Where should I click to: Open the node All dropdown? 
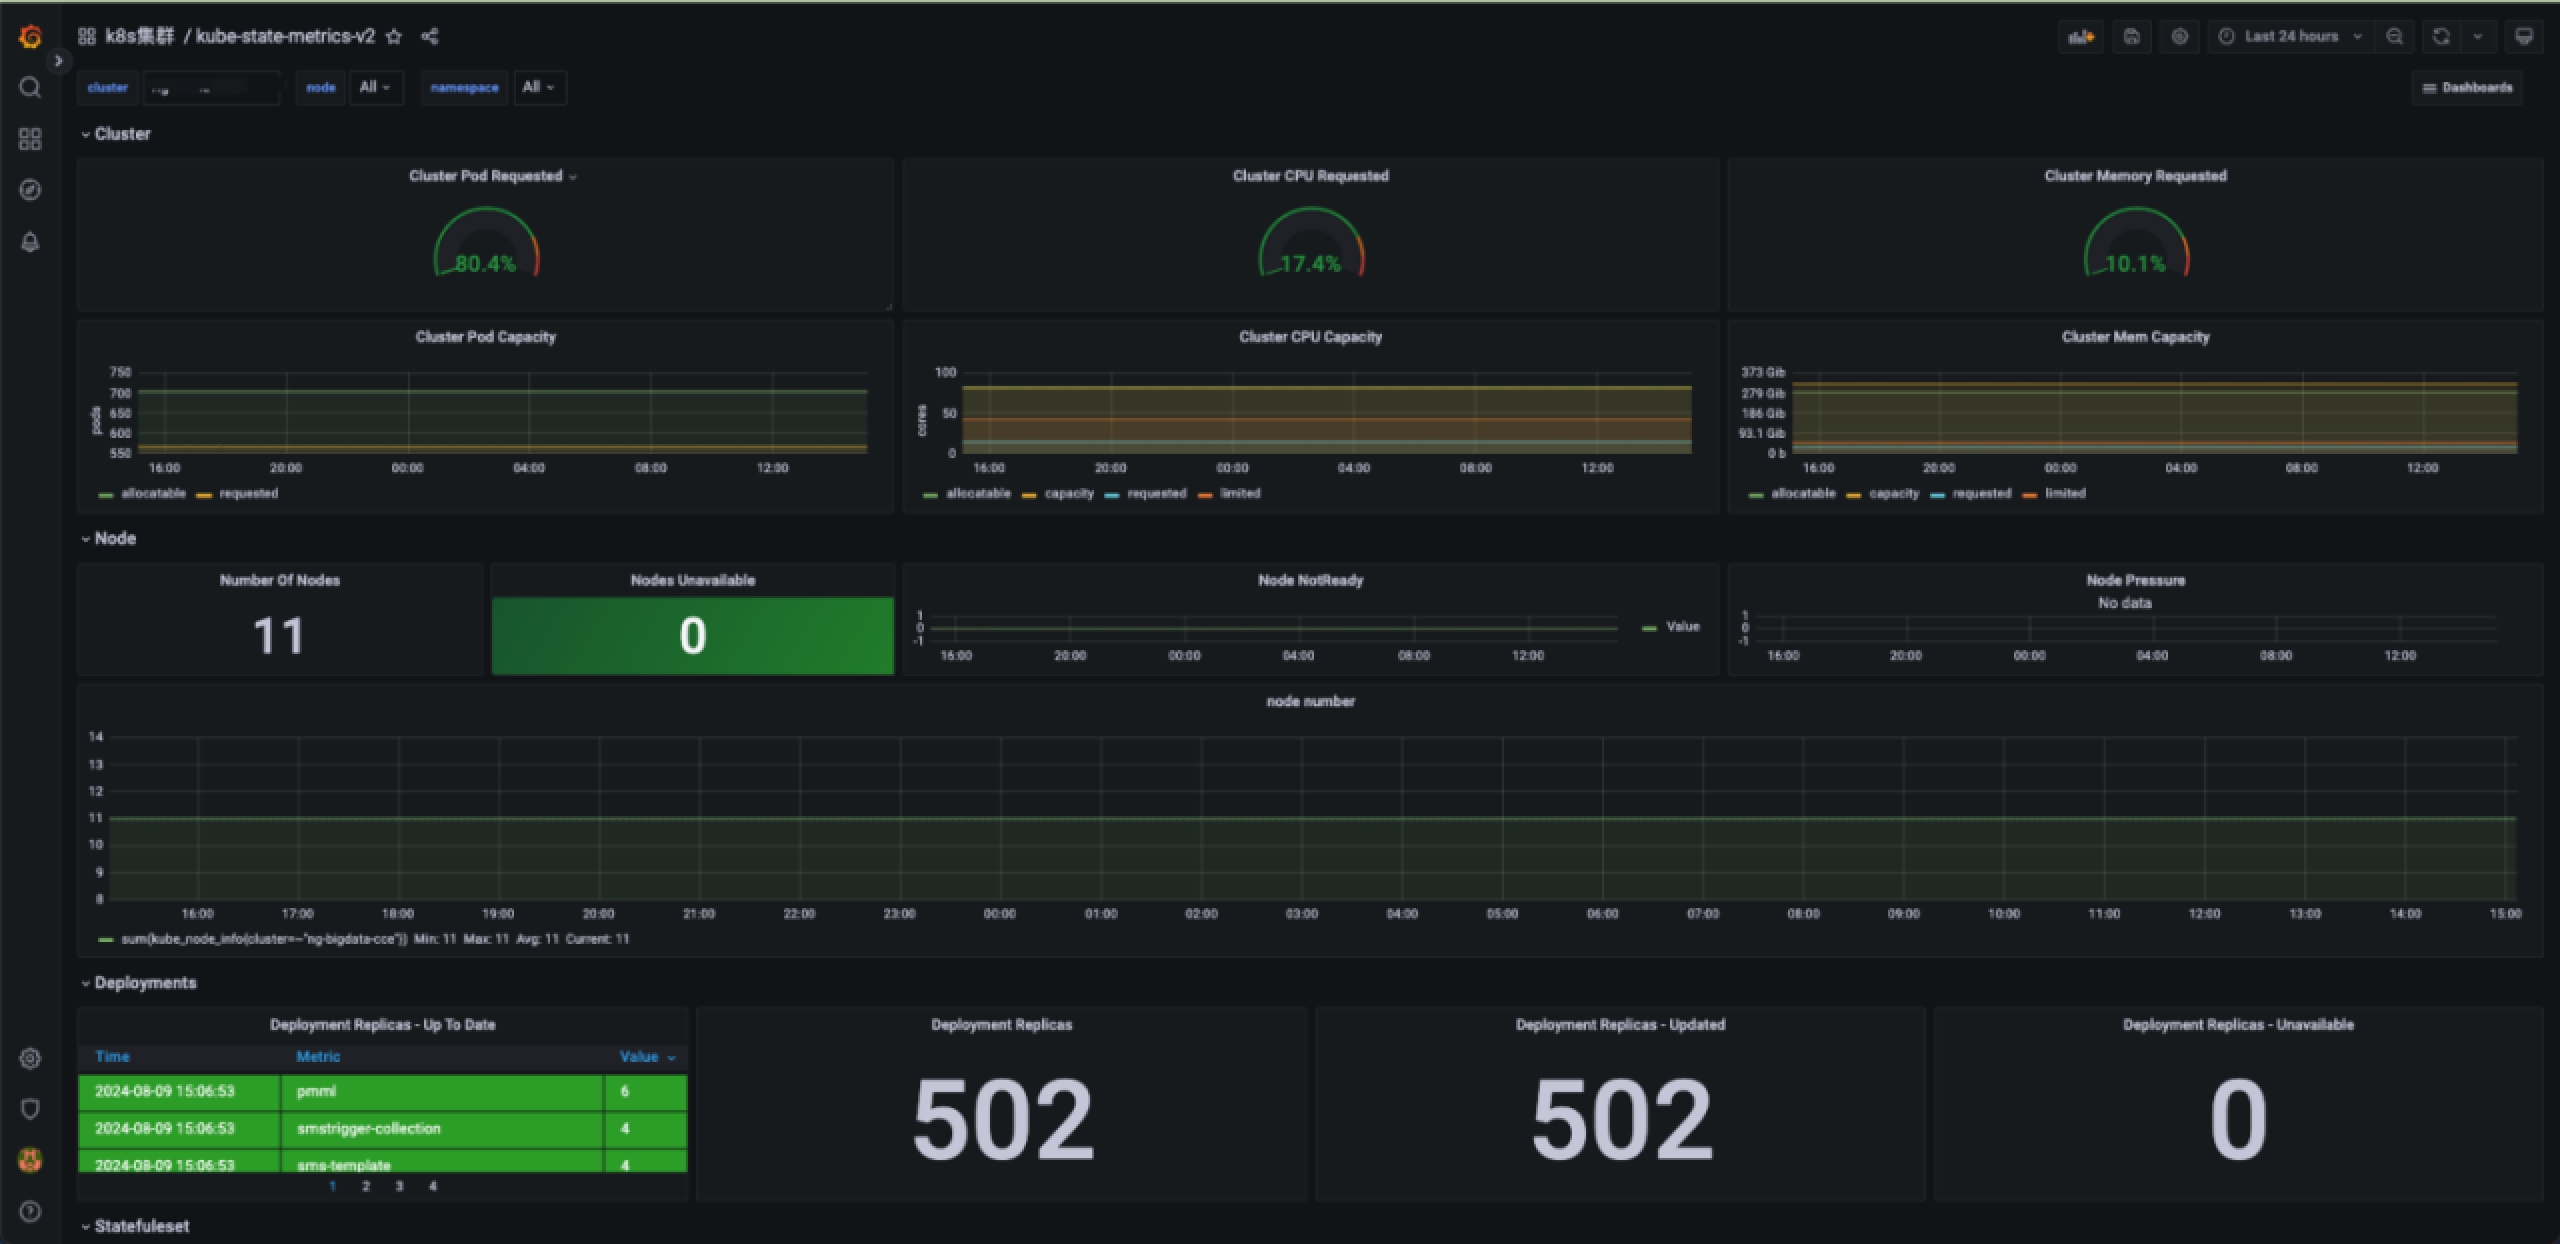(x=375, y=87)
